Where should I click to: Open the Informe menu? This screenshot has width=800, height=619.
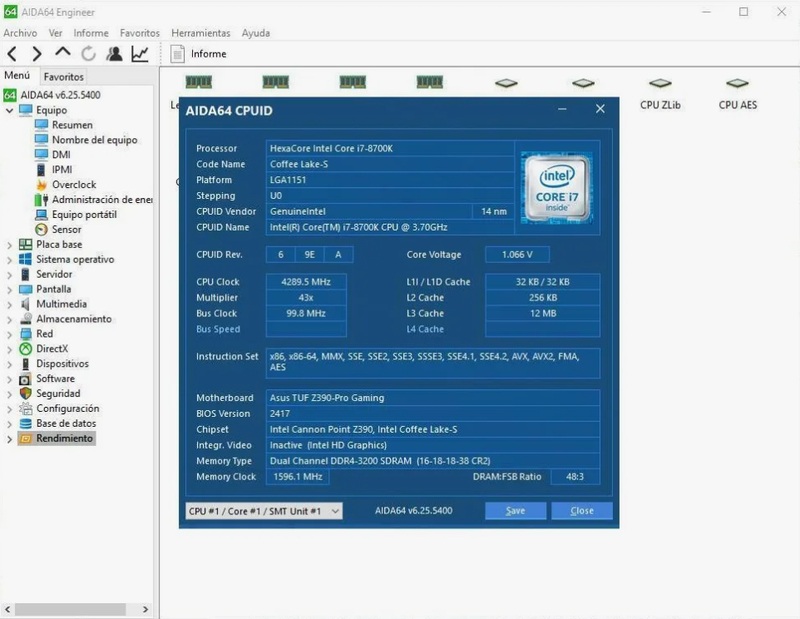coord(91,33)
